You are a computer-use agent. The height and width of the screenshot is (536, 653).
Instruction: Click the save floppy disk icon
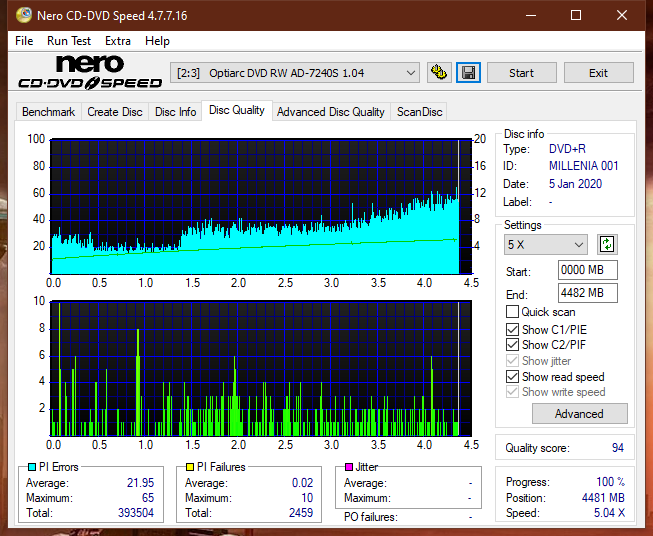468,73
